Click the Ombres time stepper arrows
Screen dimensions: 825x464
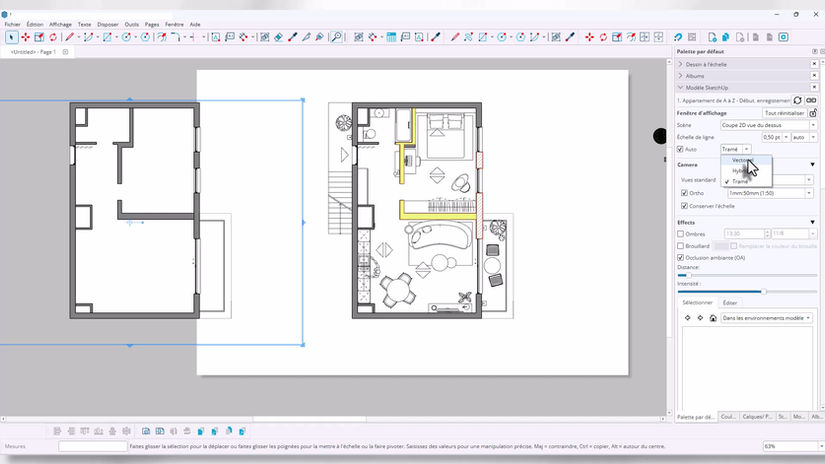click(x=767, y=234)
